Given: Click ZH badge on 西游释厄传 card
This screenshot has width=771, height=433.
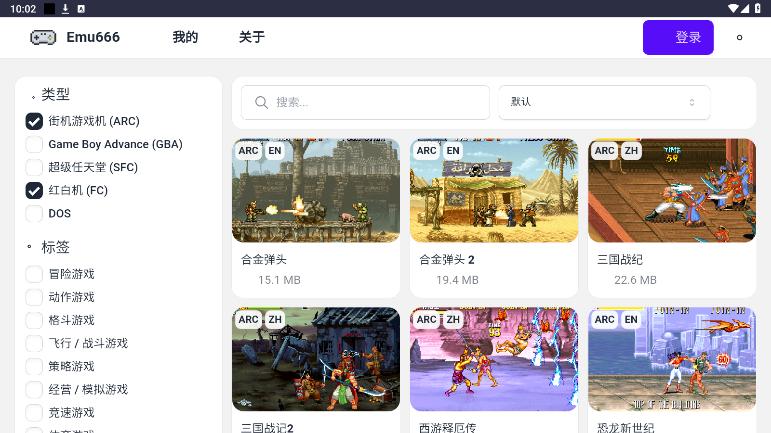Looking at the screenshot, I should point(453,319).
